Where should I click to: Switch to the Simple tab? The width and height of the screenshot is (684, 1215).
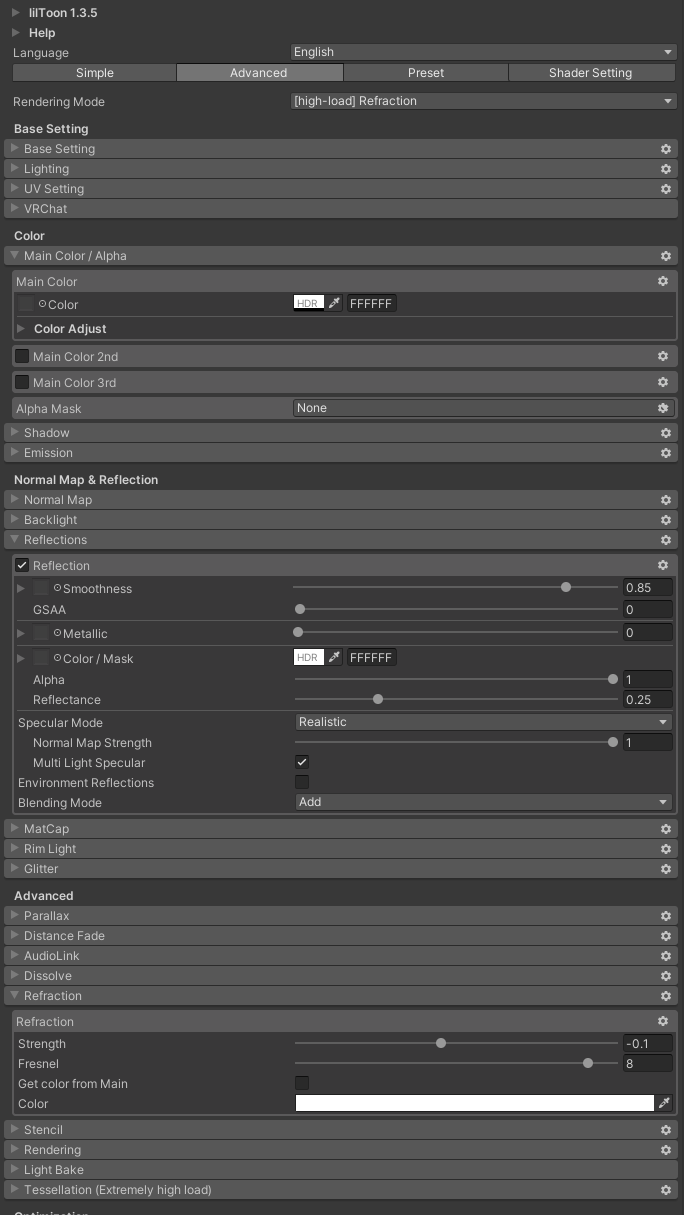click(95, 73)
